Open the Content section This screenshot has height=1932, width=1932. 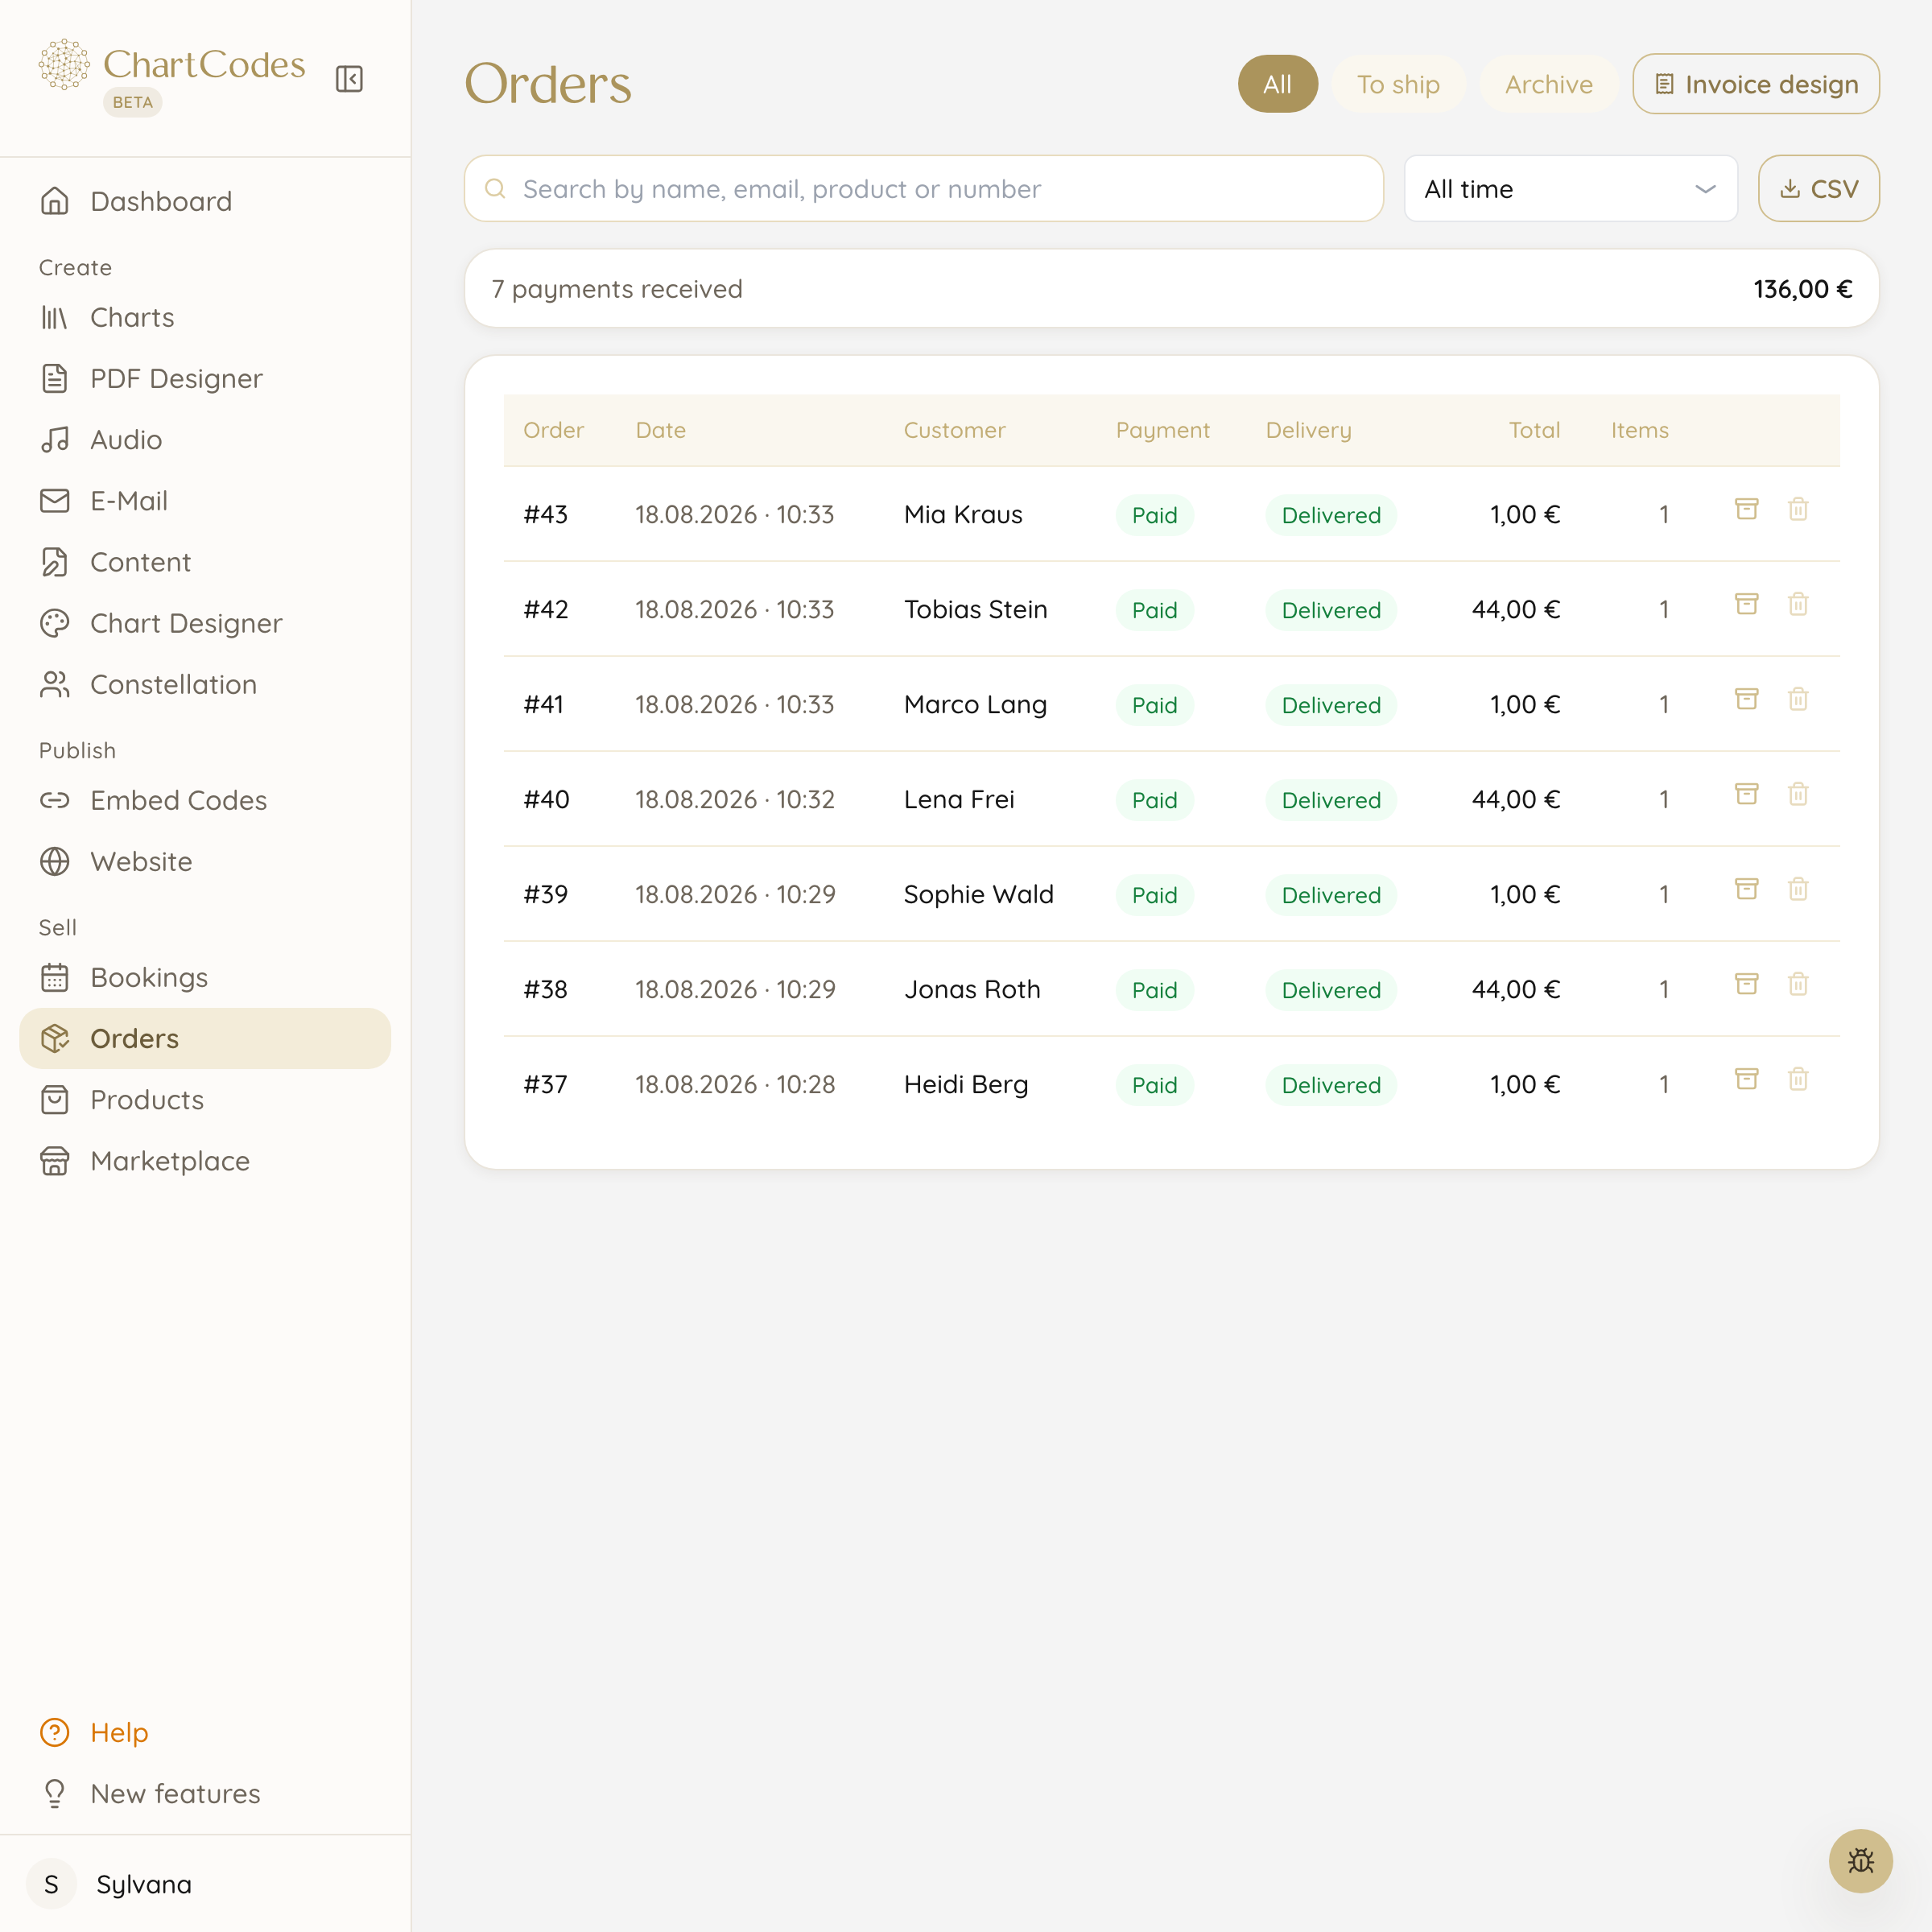(205, 562)
